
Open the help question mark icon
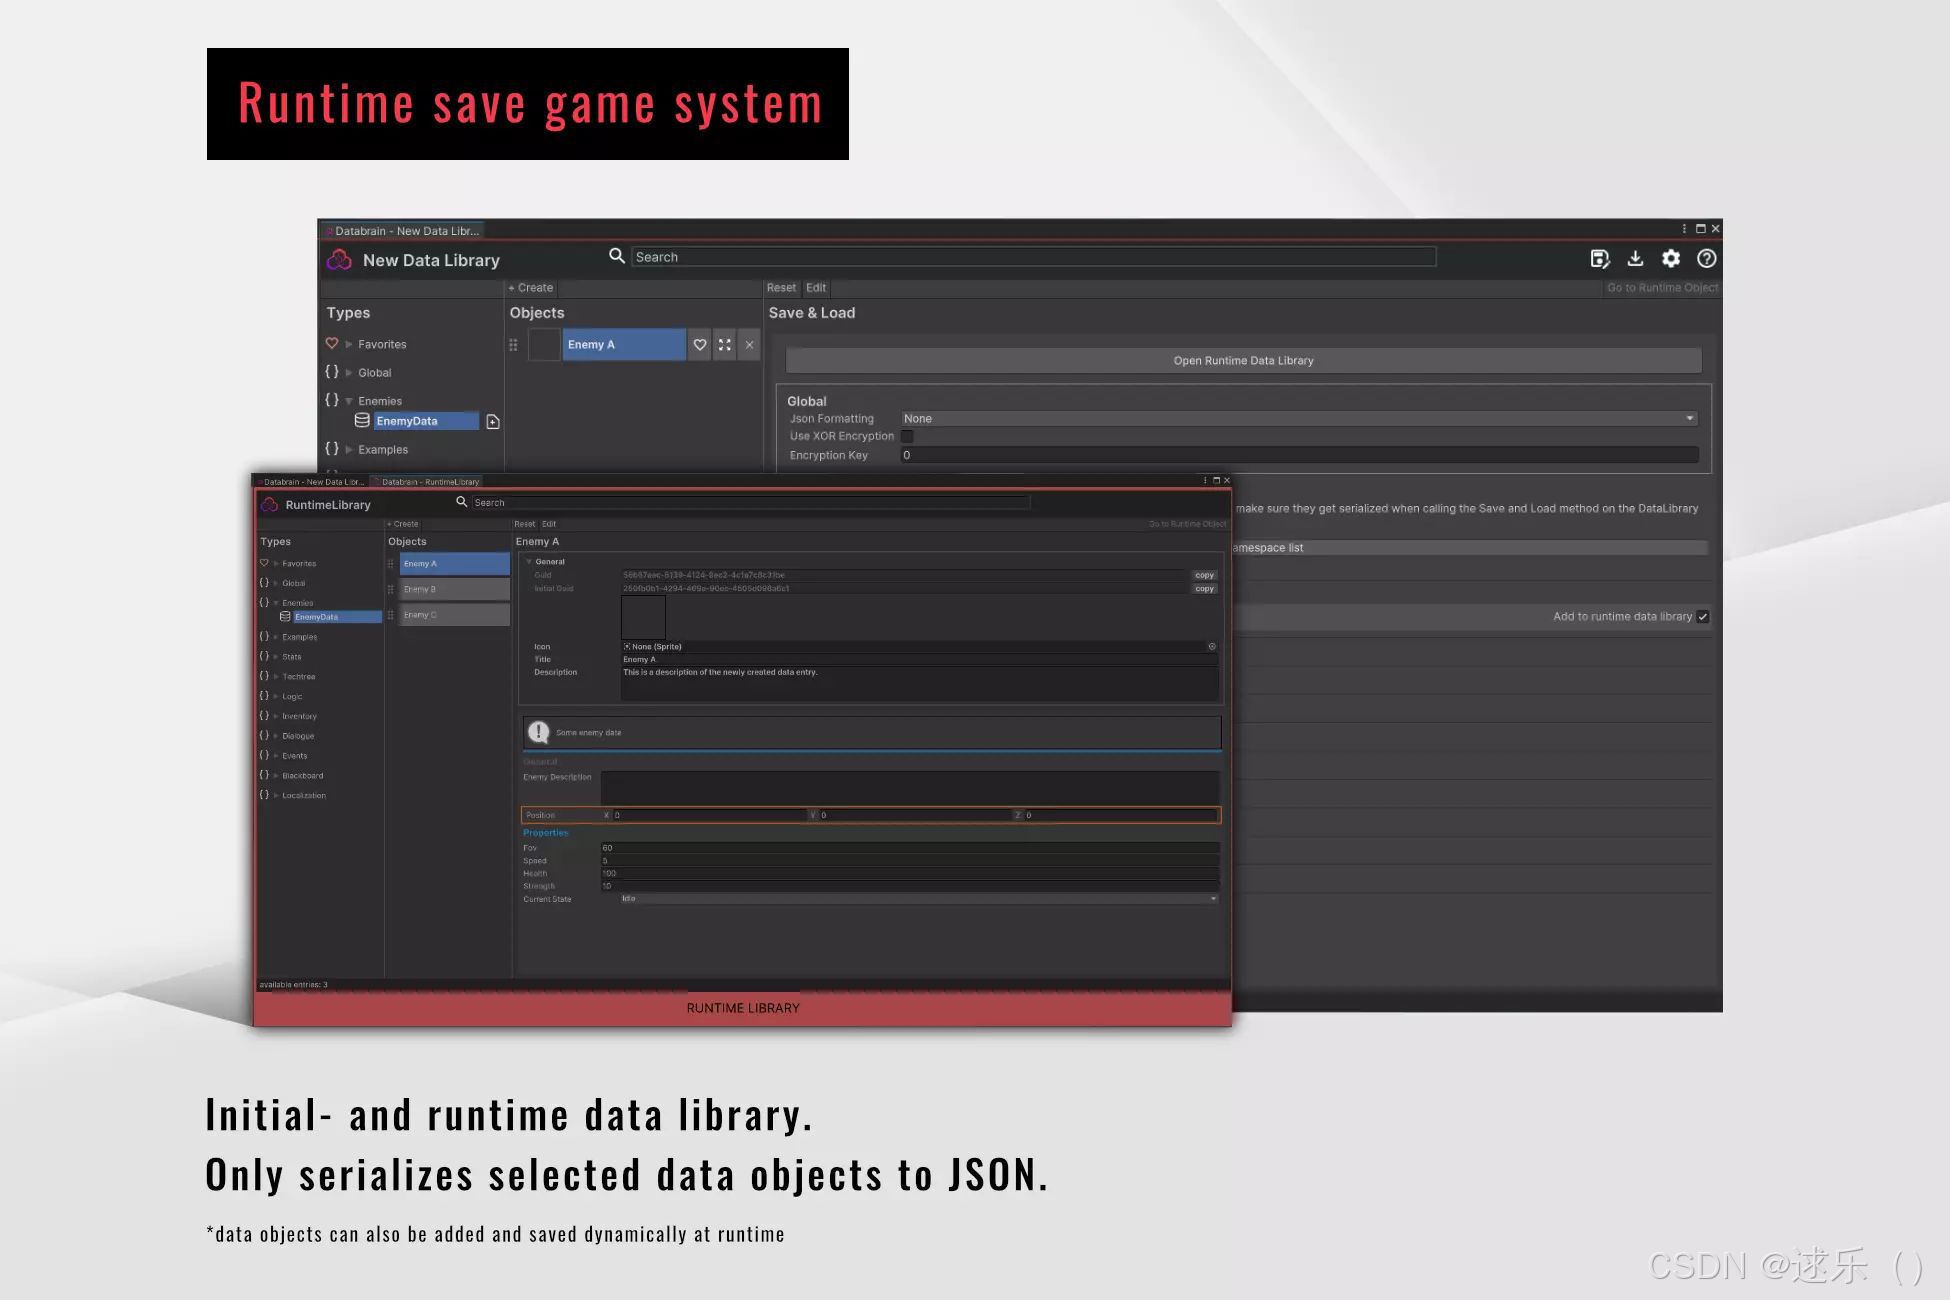1707,259
